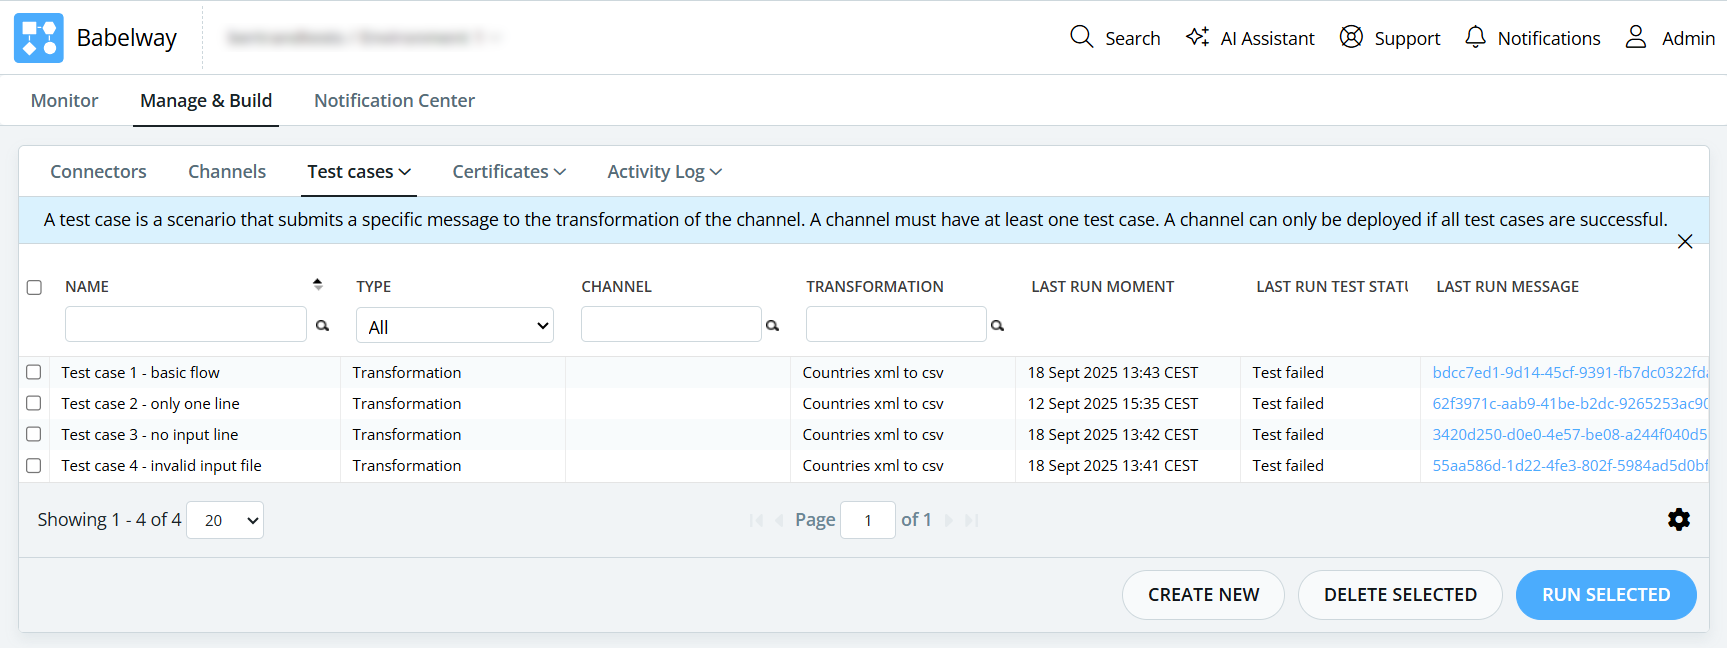Go to next page arrow
The width and height of the screenshot is (1727, 648).
click(948, 520)
